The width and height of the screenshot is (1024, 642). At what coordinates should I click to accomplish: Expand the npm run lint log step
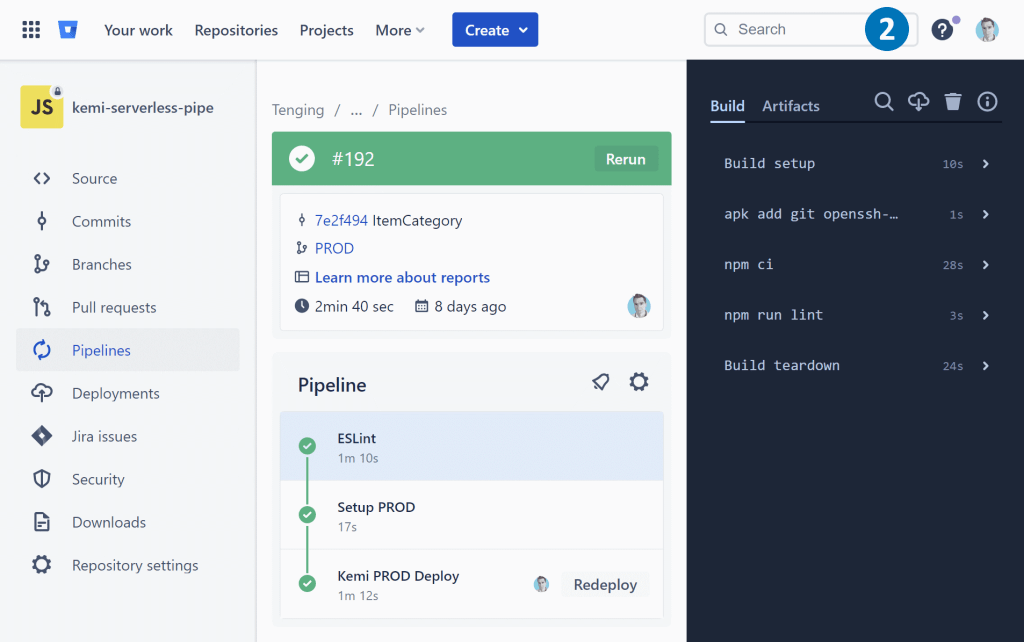point(985,315)
